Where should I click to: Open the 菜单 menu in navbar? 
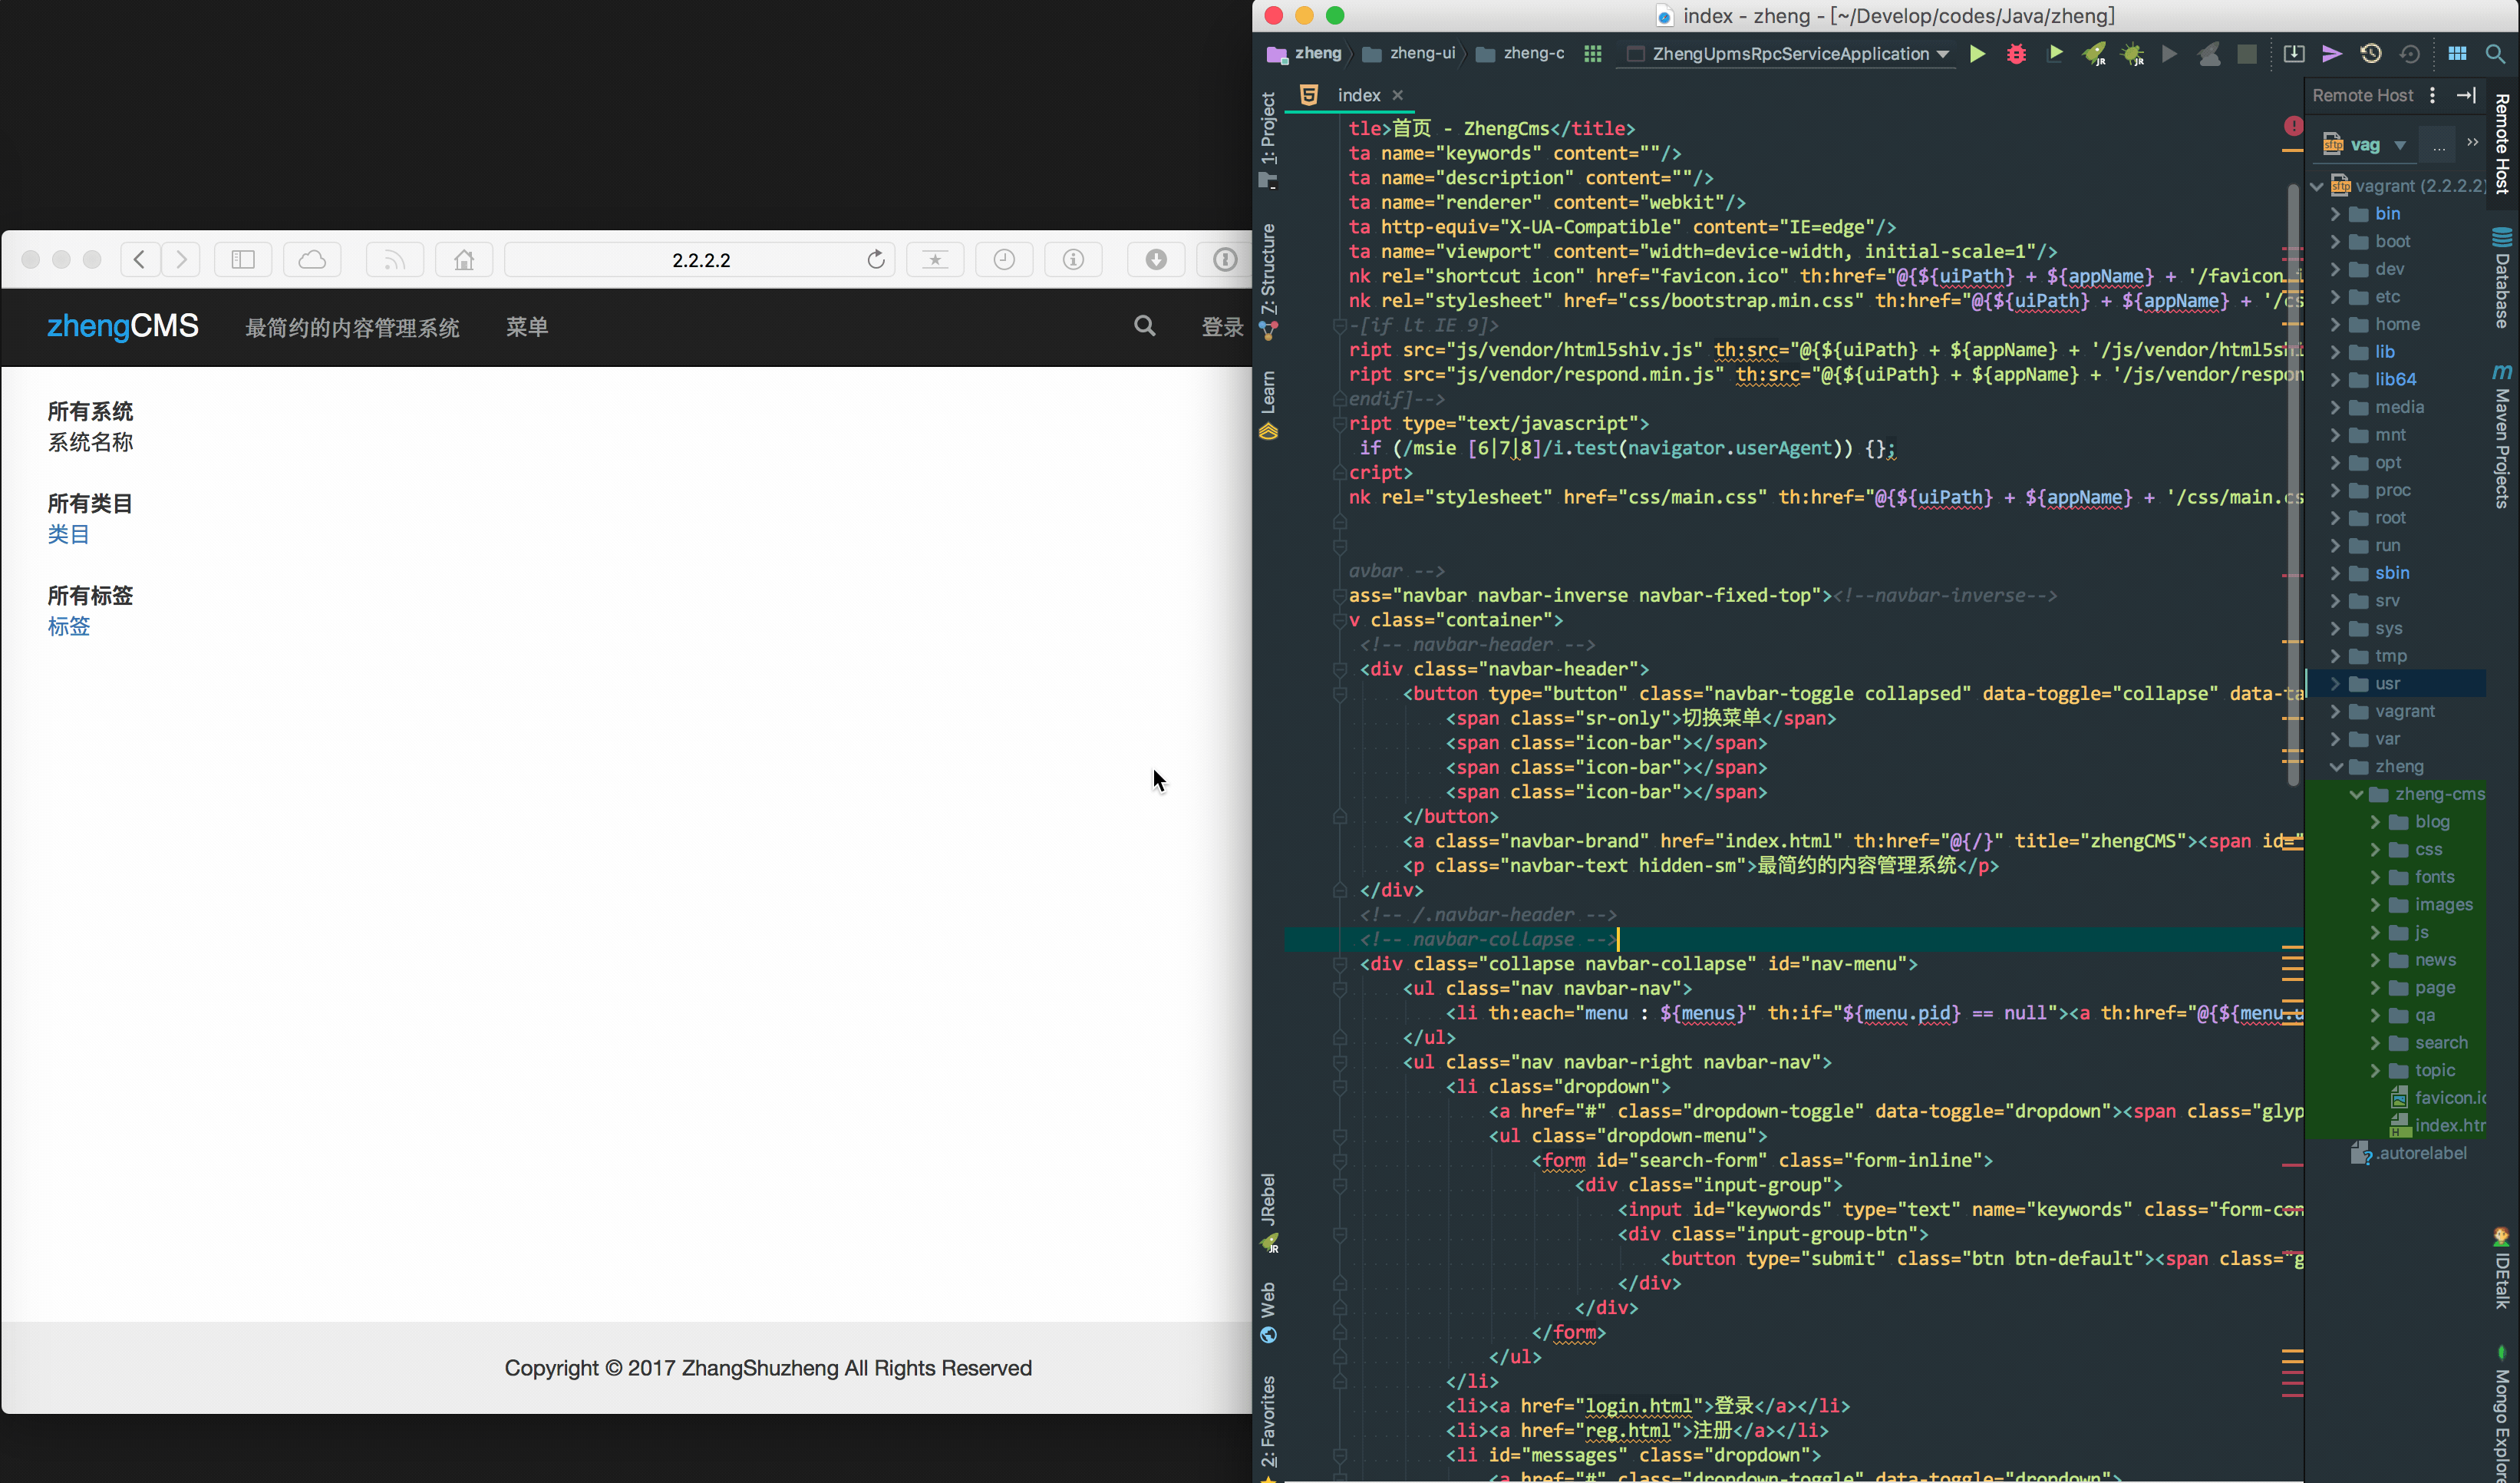tap(526, 327)
